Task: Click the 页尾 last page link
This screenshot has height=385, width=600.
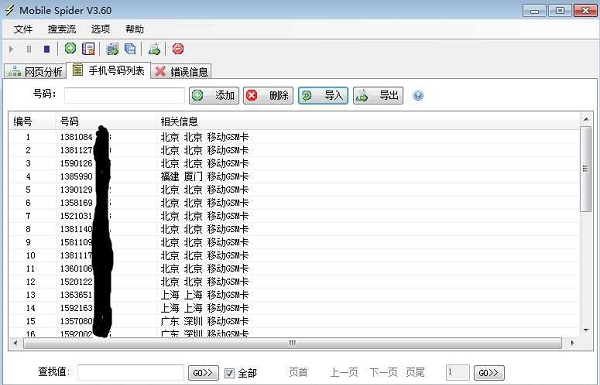Action: (415, 372)
